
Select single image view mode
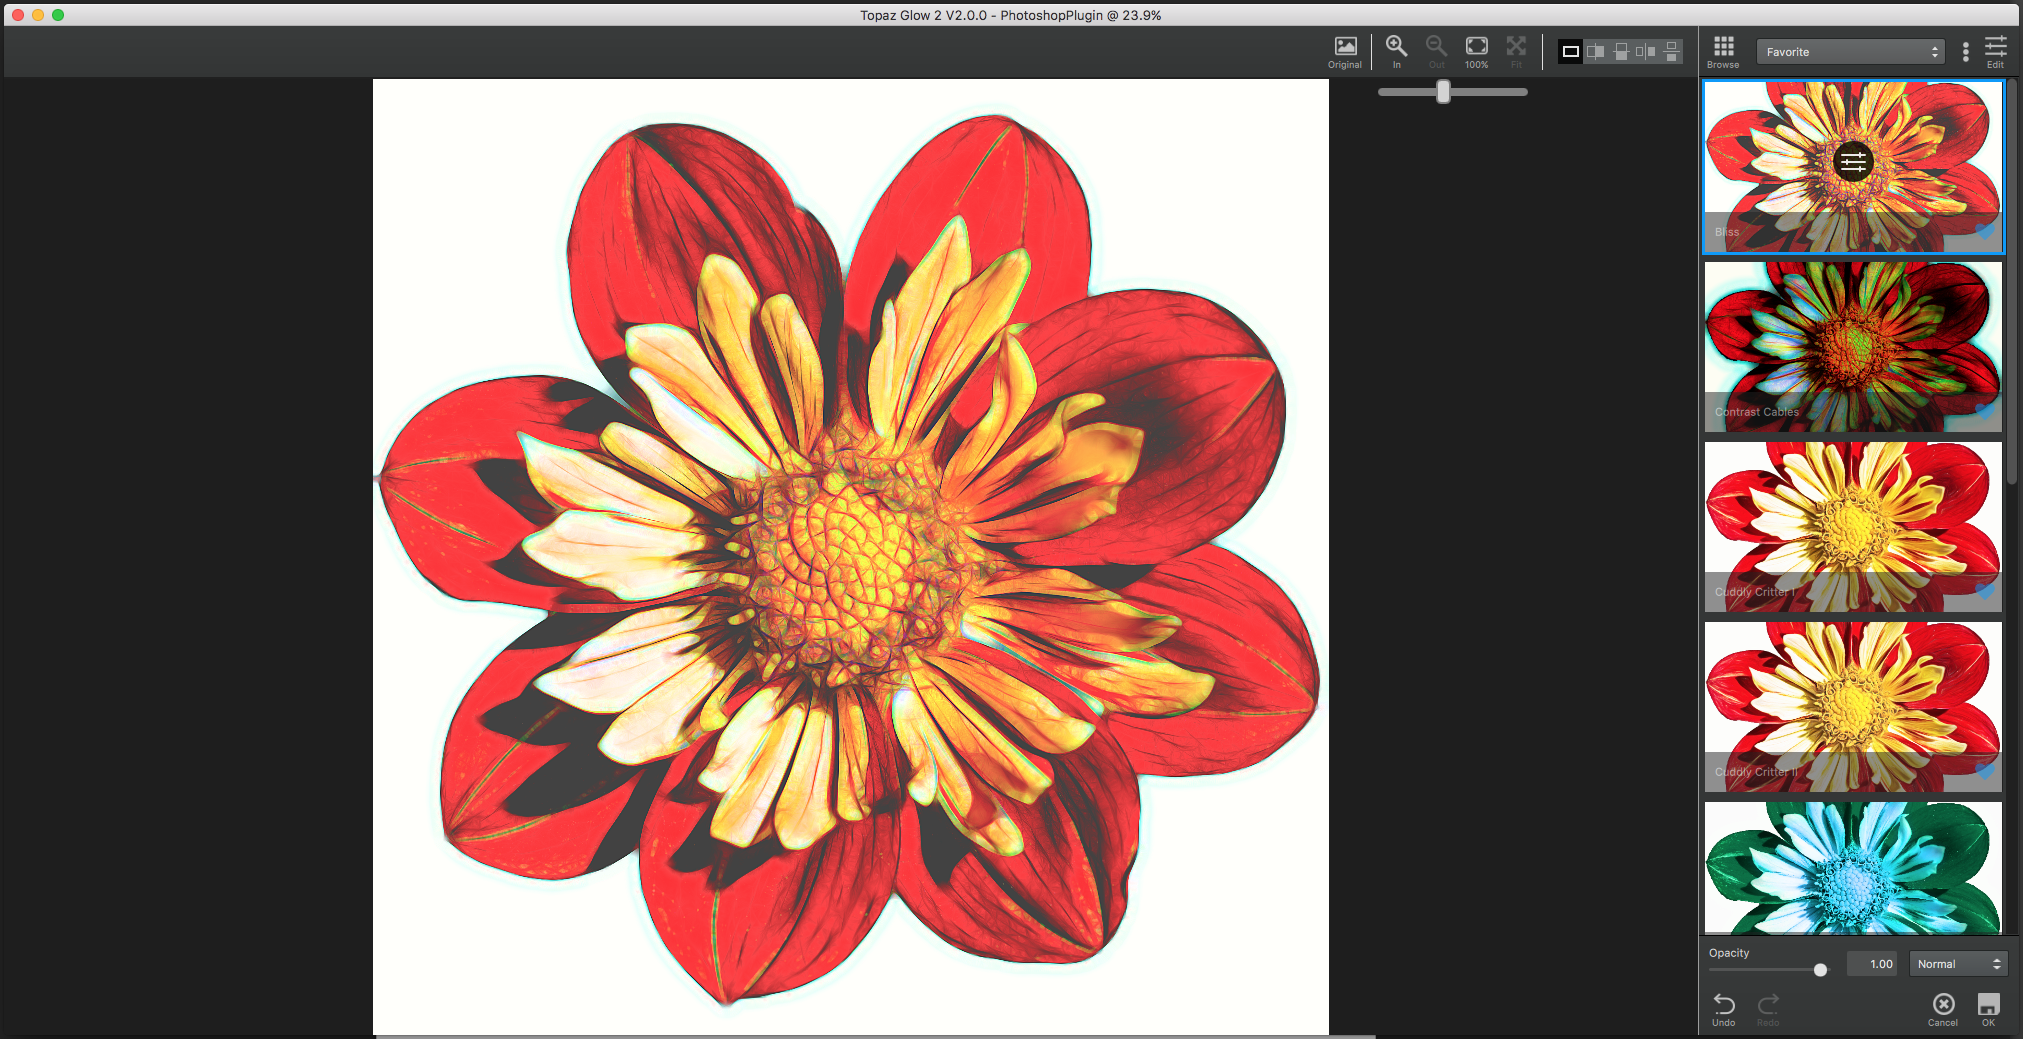point(1571,52)
